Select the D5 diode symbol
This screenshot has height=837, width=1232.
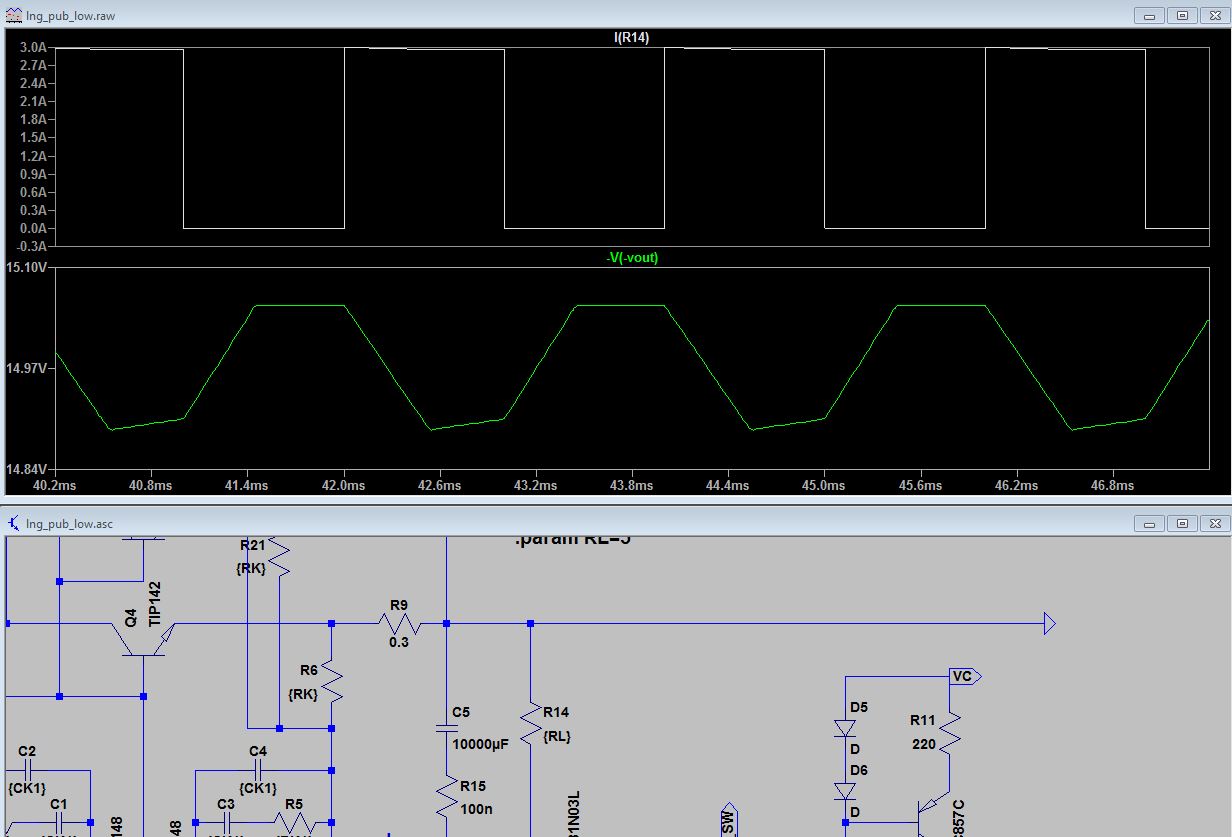click(x=845, y=729)
